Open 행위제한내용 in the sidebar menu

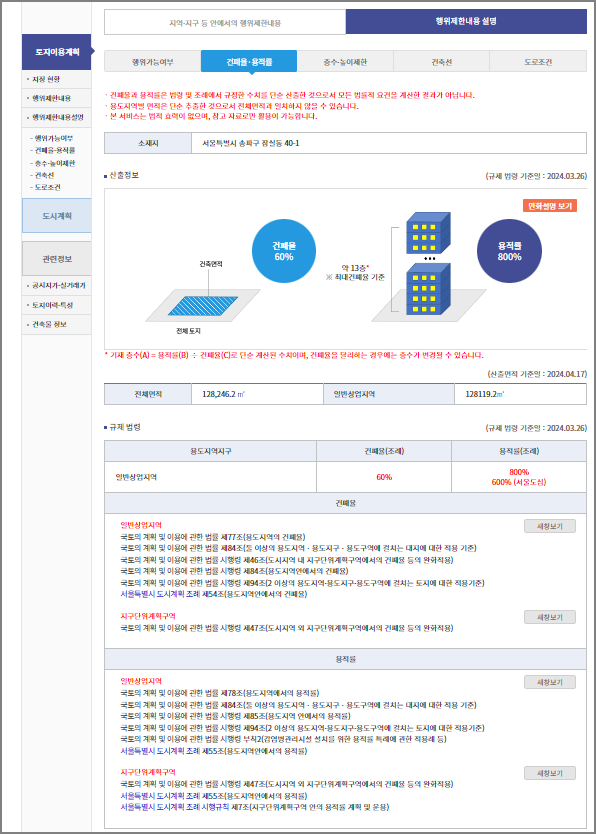51,98
